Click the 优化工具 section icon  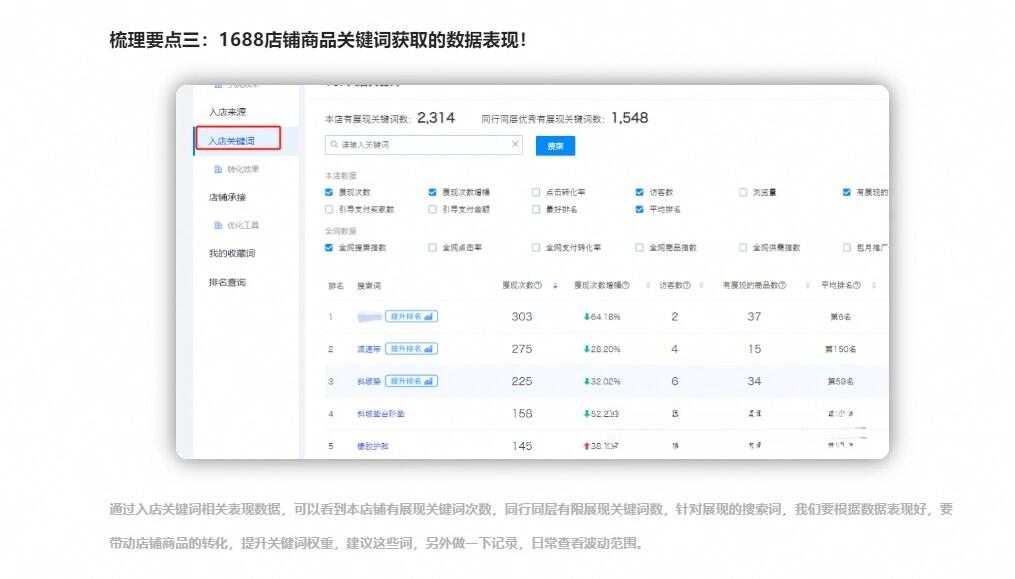point(218,225)
